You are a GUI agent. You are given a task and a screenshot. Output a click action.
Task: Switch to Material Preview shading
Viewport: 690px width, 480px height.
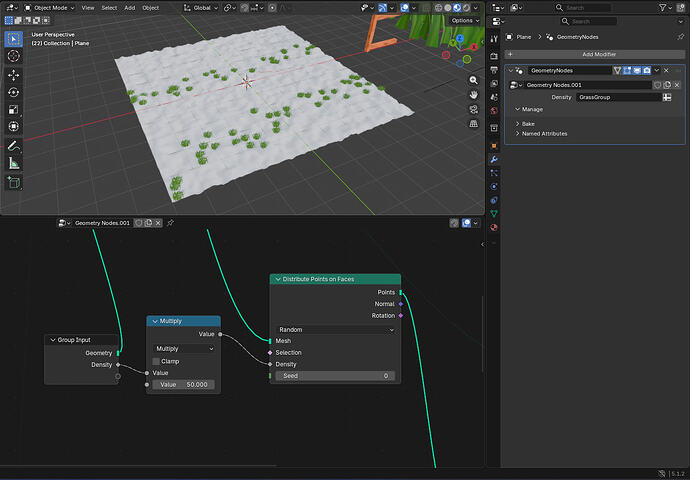click(457, 8)
